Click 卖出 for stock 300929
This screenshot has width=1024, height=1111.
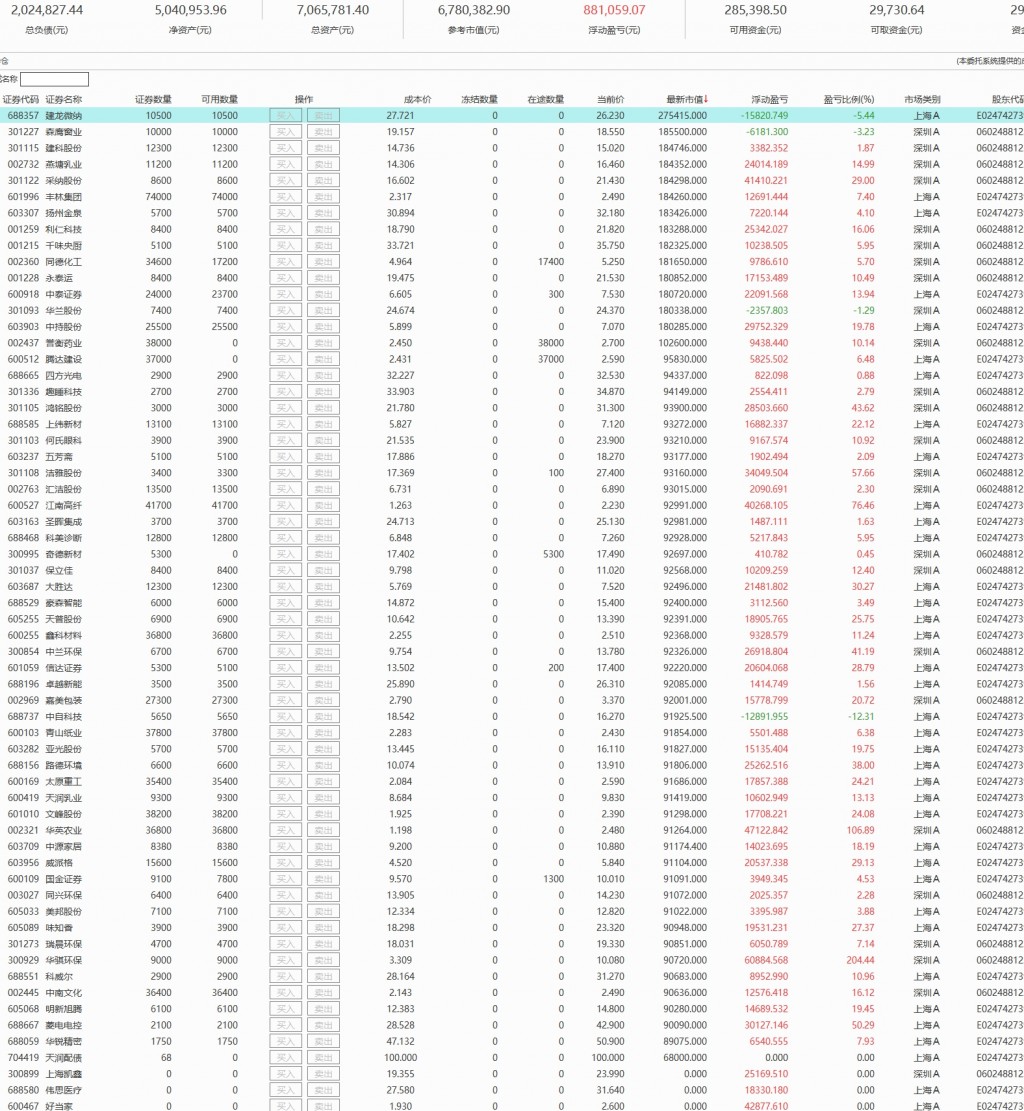[x=323, y=960]
